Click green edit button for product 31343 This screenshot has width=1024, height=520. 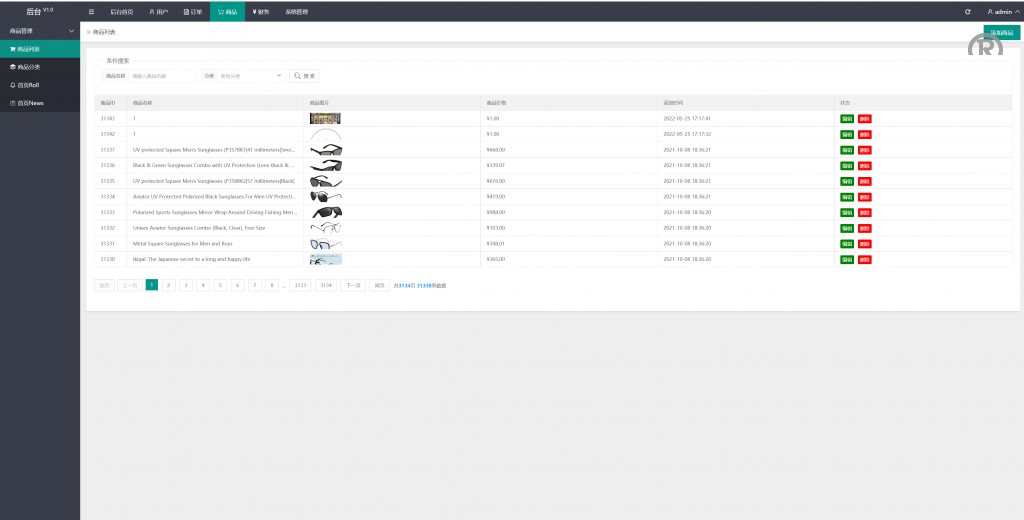pos(847,119)
